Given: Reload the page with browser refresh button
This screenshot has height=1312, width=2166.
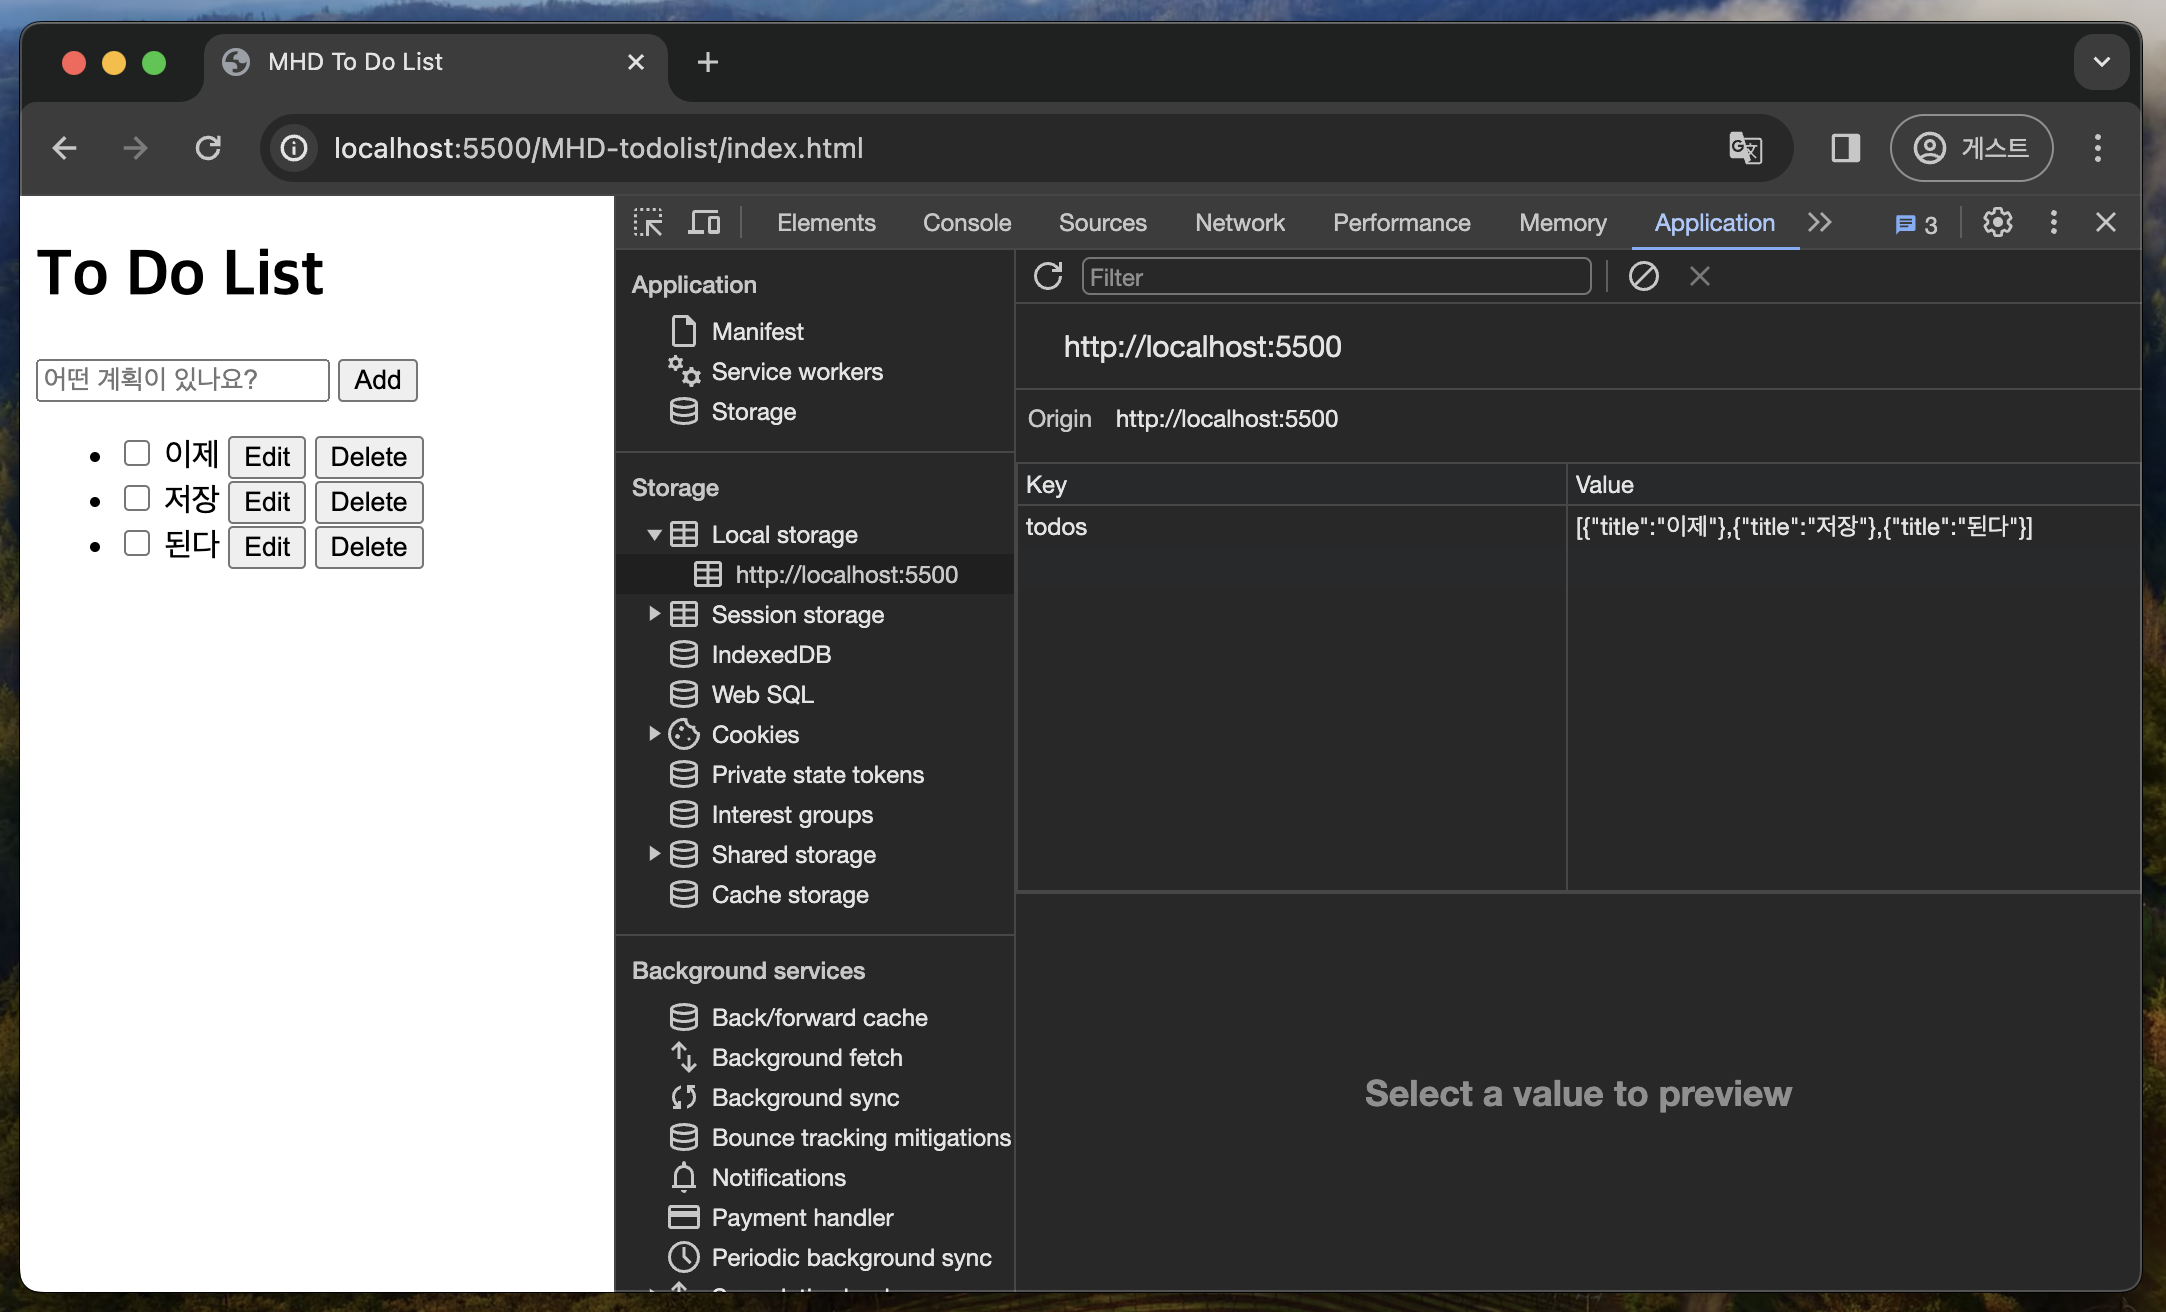Looking at the screenshot, I should click(208, 148).
